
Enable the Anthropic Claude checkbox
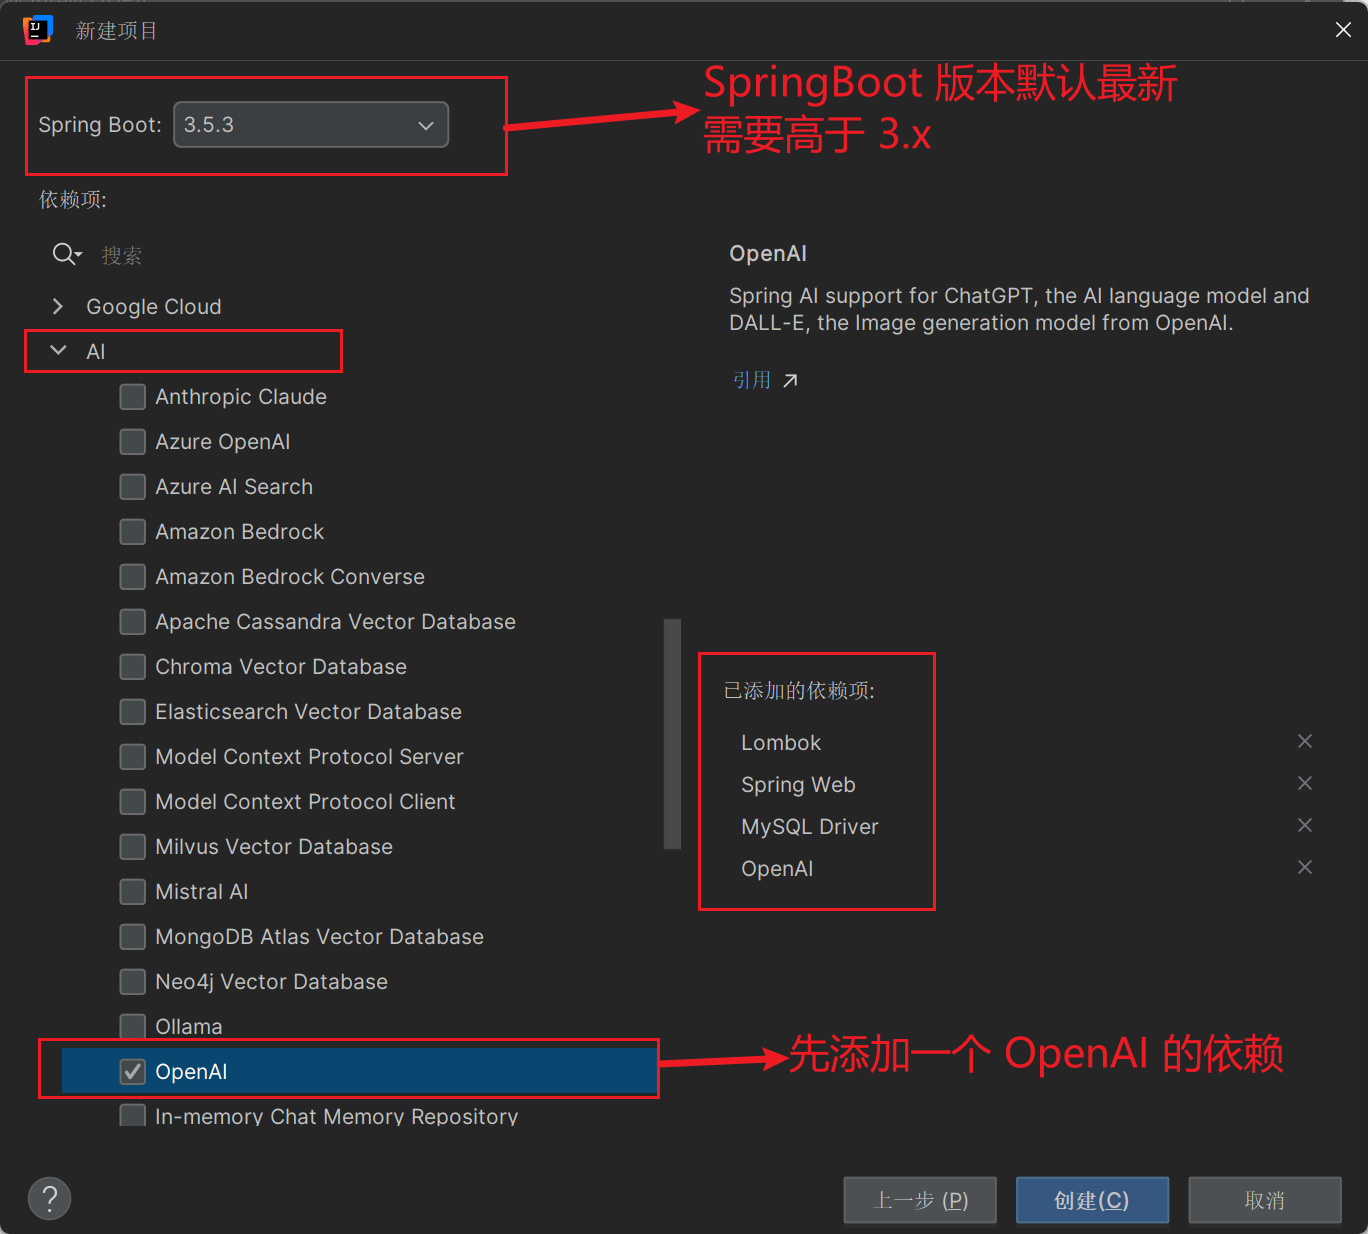(x=132, y=397)
